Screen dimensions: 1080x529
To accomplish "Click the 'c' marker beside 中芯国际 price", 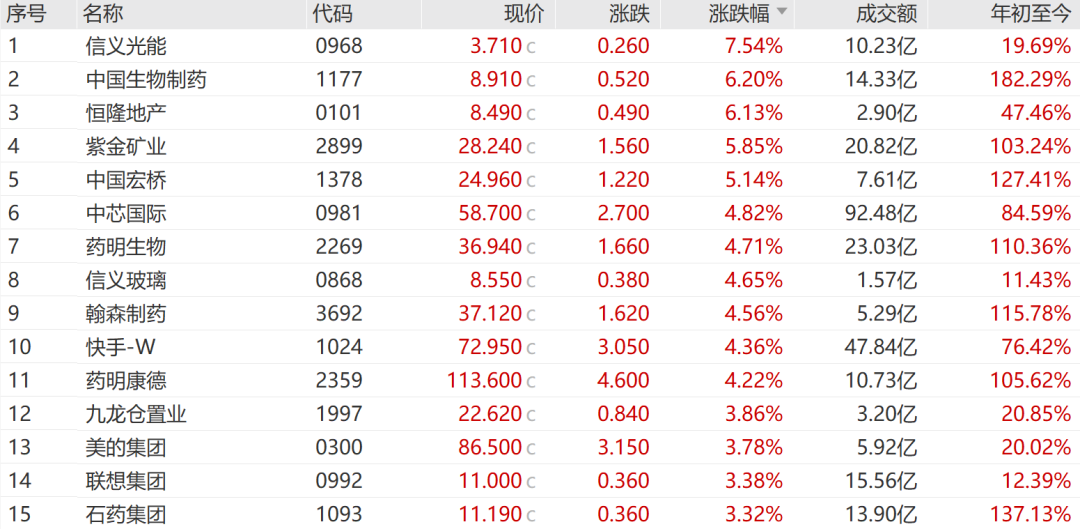I will (530, 215).
